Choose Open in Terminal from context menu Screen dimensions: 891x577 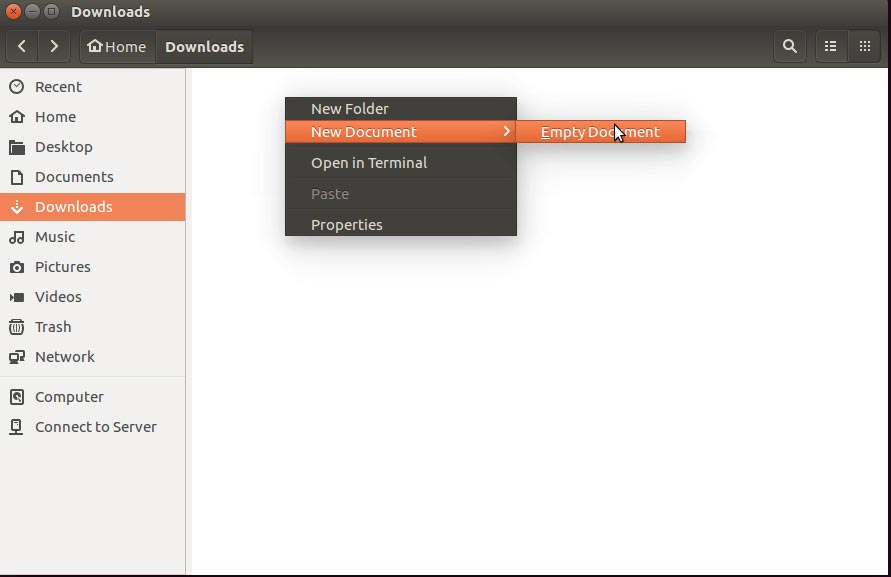[369, 162]
